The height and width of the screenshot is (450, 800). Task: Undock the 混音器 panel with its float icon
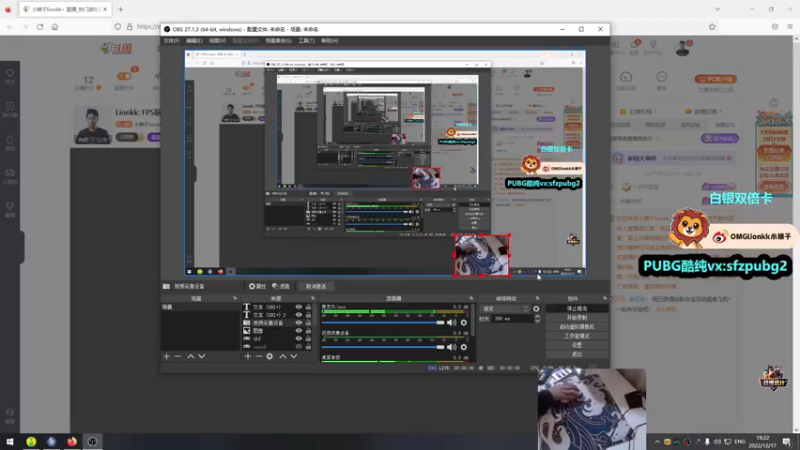tap(471, 298)
